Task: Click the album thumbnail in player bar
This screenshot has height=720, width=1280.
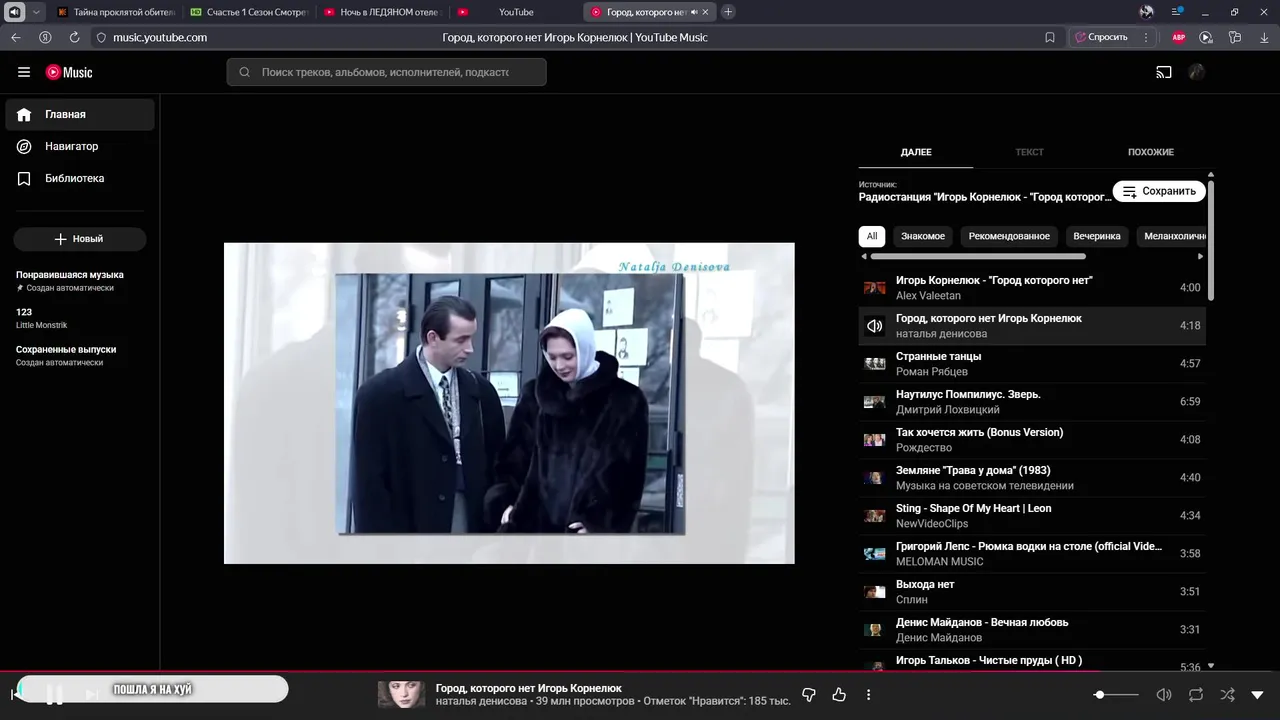Action: pos(401,695)
